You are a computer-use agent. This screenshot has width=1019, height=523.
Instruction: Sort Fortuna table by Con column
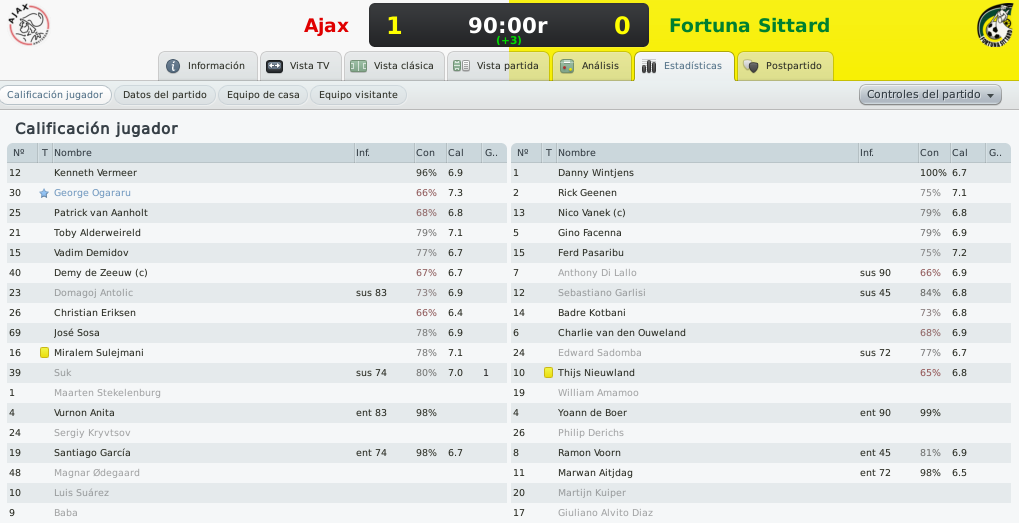click(929, 153)
